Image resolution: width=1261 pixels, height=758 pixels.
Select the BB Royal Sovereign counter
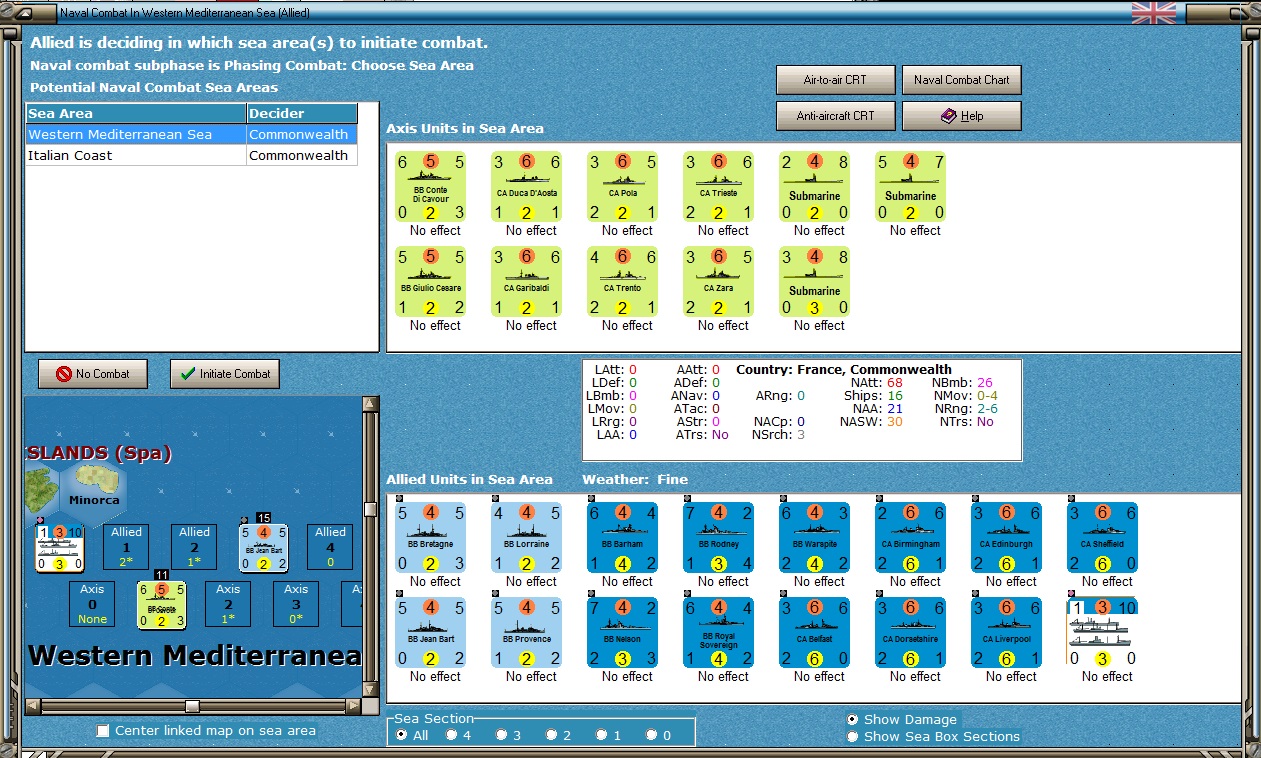coord(719,632)
